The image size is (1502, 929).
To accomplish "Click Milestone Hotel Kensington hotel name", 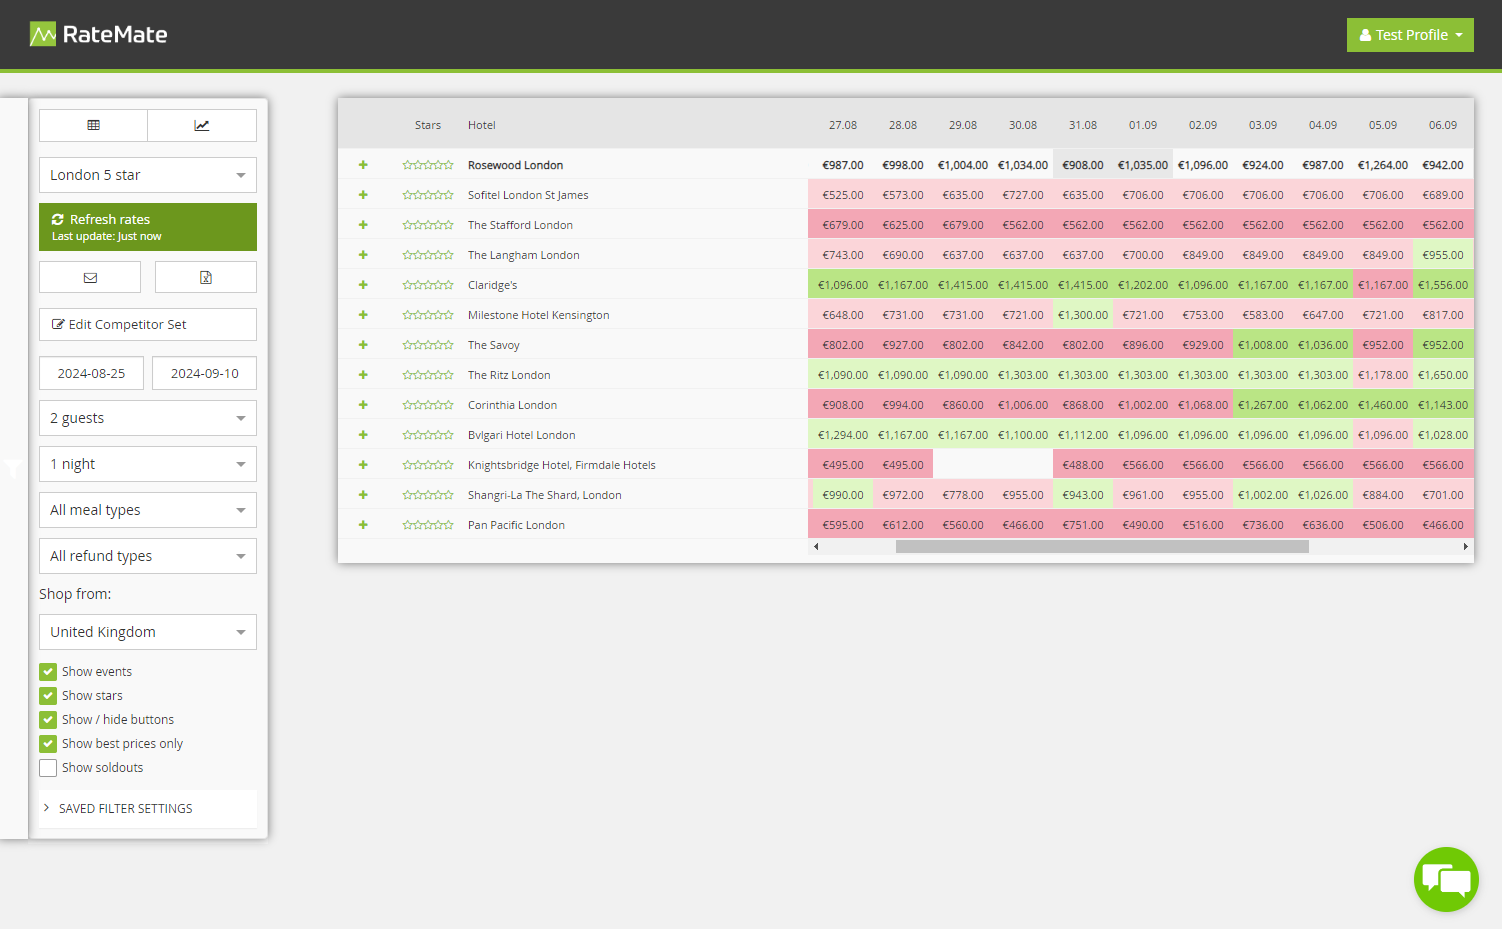I will pos(538,315).
